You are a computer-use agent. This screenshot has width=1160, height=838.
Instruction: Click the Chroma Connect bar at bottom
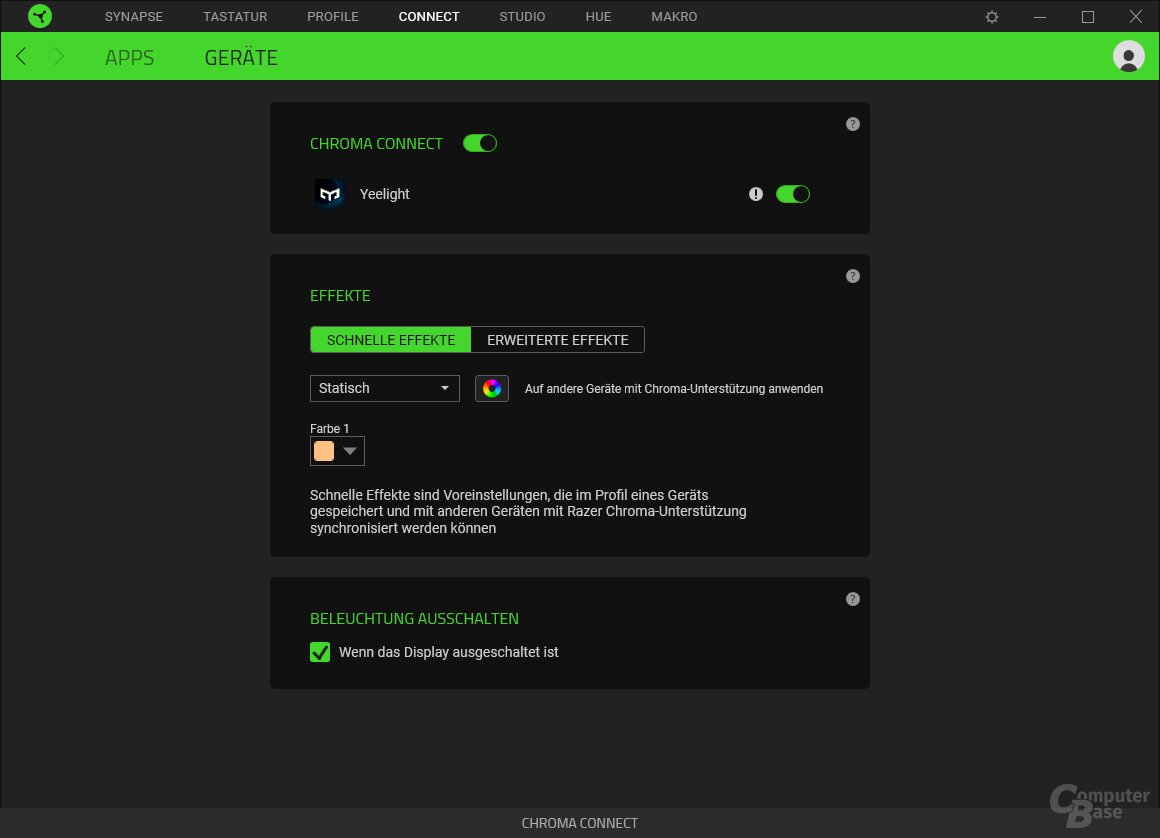(x=580, y=822)
